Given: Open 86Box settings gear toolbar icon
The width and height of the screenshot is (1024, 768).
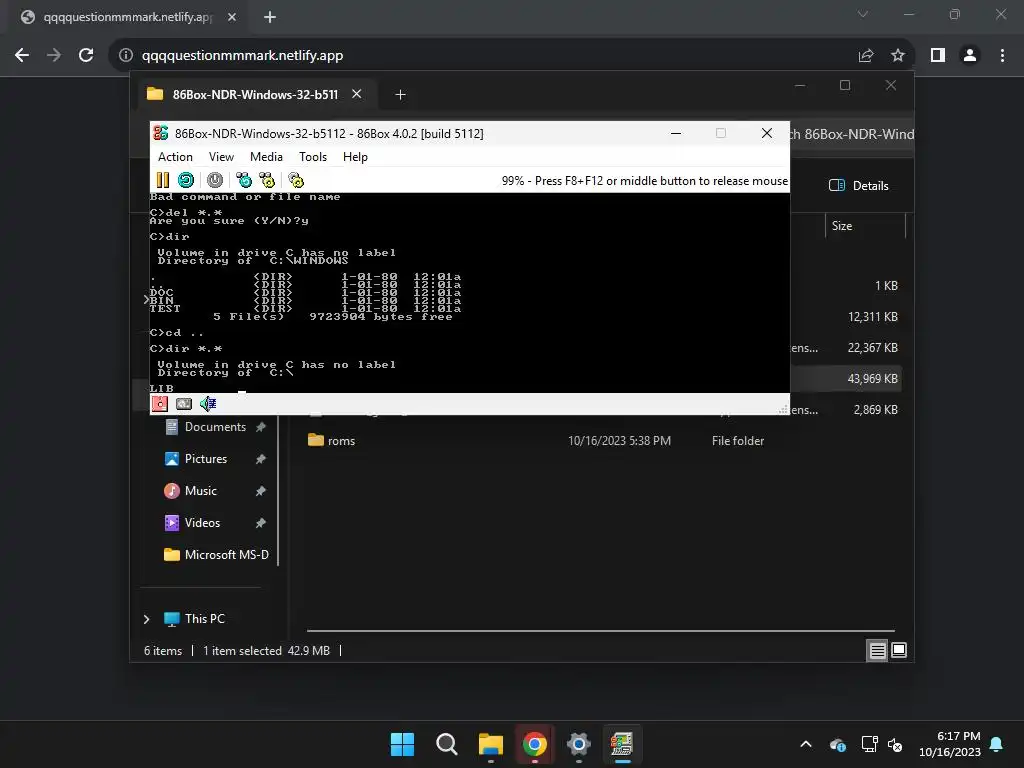Looking at the screenshot, I should click(x=296, y=180).
